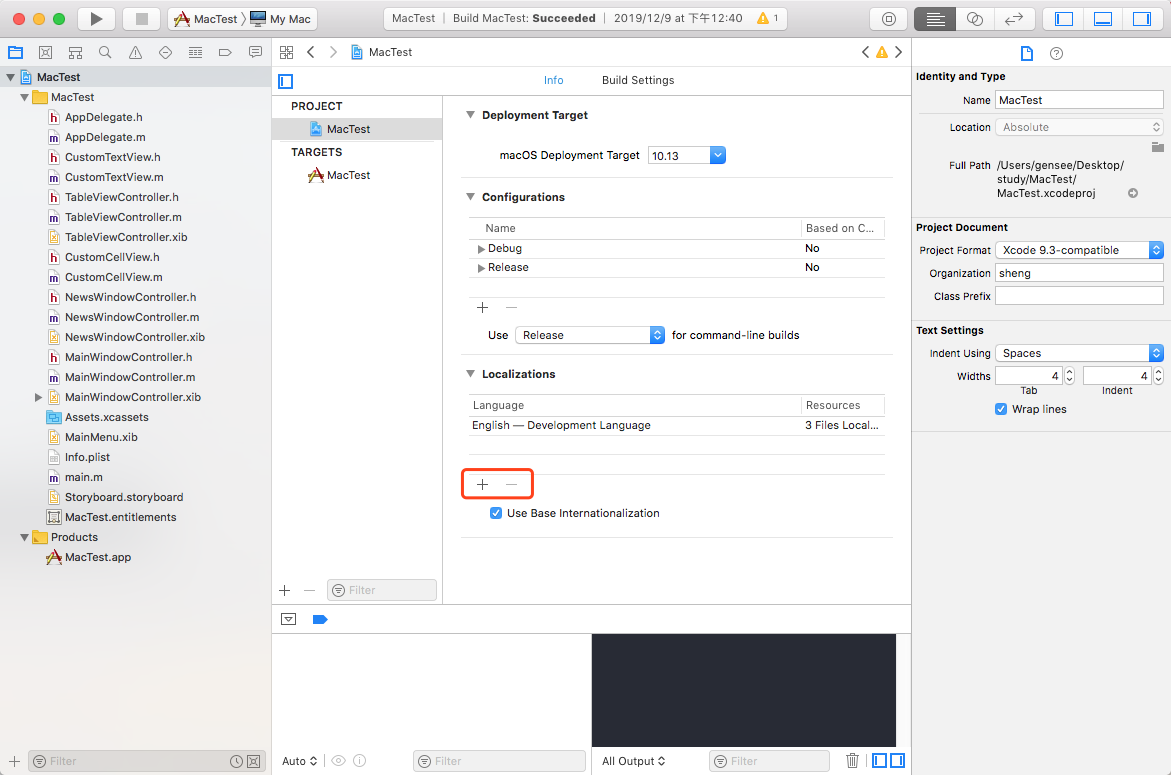Add a target with plus button
Image resolution: width=1171 pixels, height=775 pixels.
[x=285, y=591]
